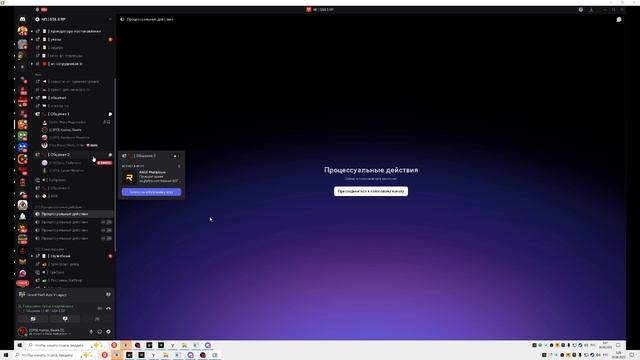
Task: Open orange server icon with selection pill
Action: (22, 124)
